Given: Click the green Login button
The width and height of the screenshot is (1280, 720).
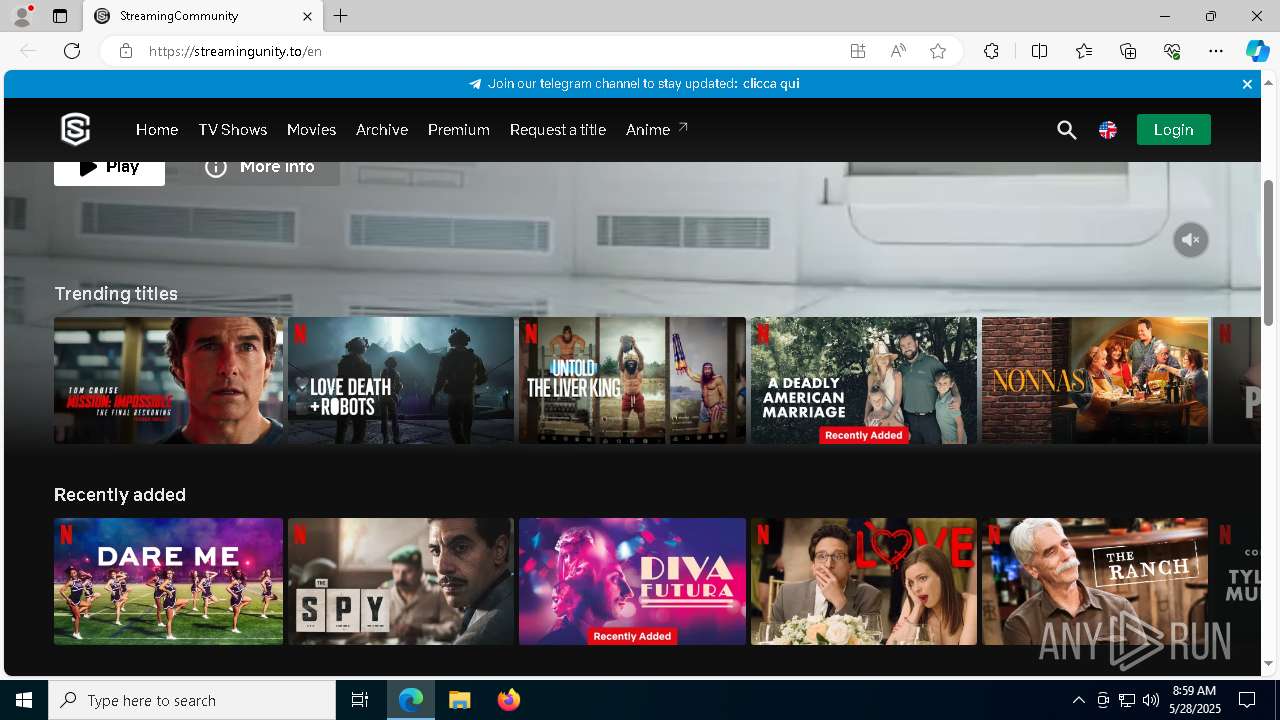Looking at the screenshot, I should click(1173, 129).
